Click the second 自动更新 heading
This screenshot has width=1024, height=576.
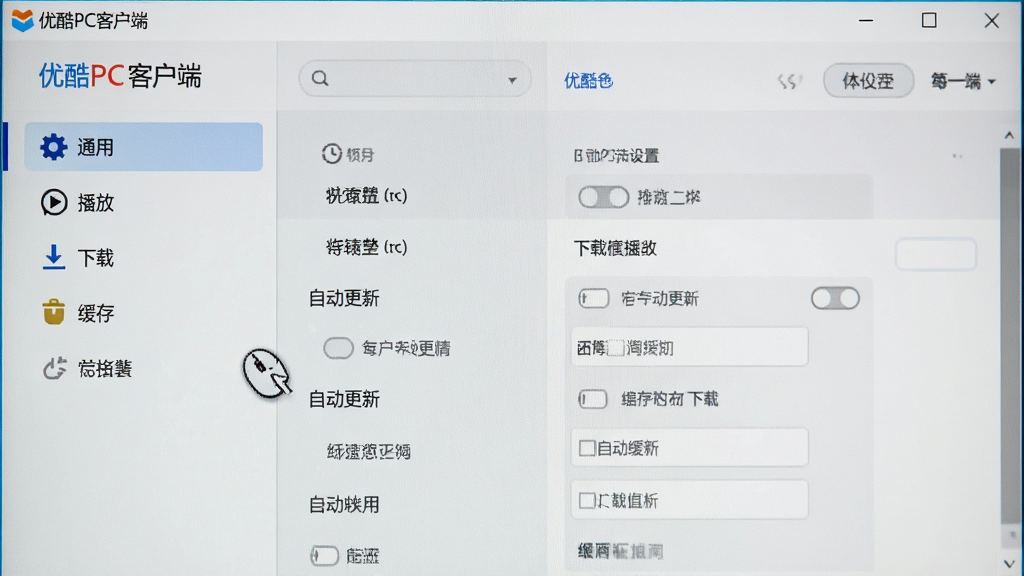(x=344, y=399)
